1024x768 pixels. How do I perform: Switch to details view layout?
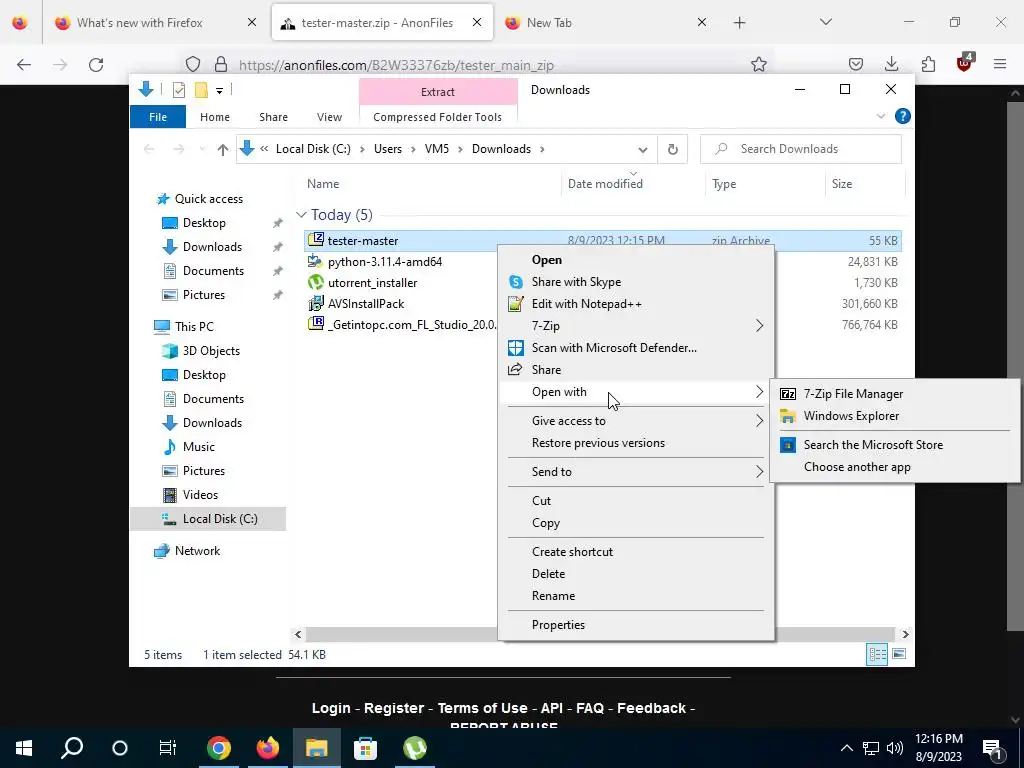point(877,654)
